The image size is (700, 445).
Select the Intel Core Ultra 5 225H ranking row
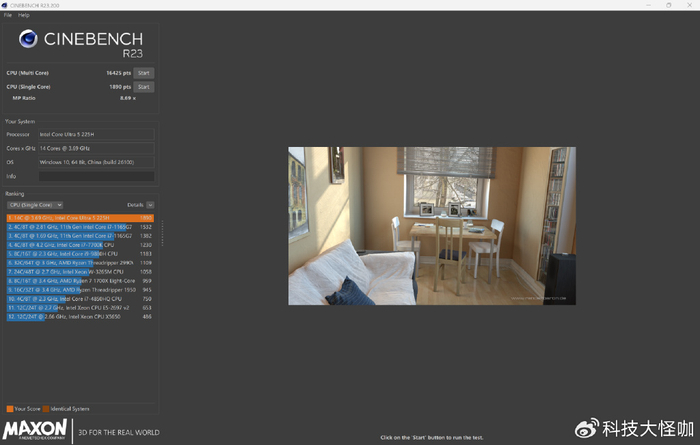tap(80, 218)
